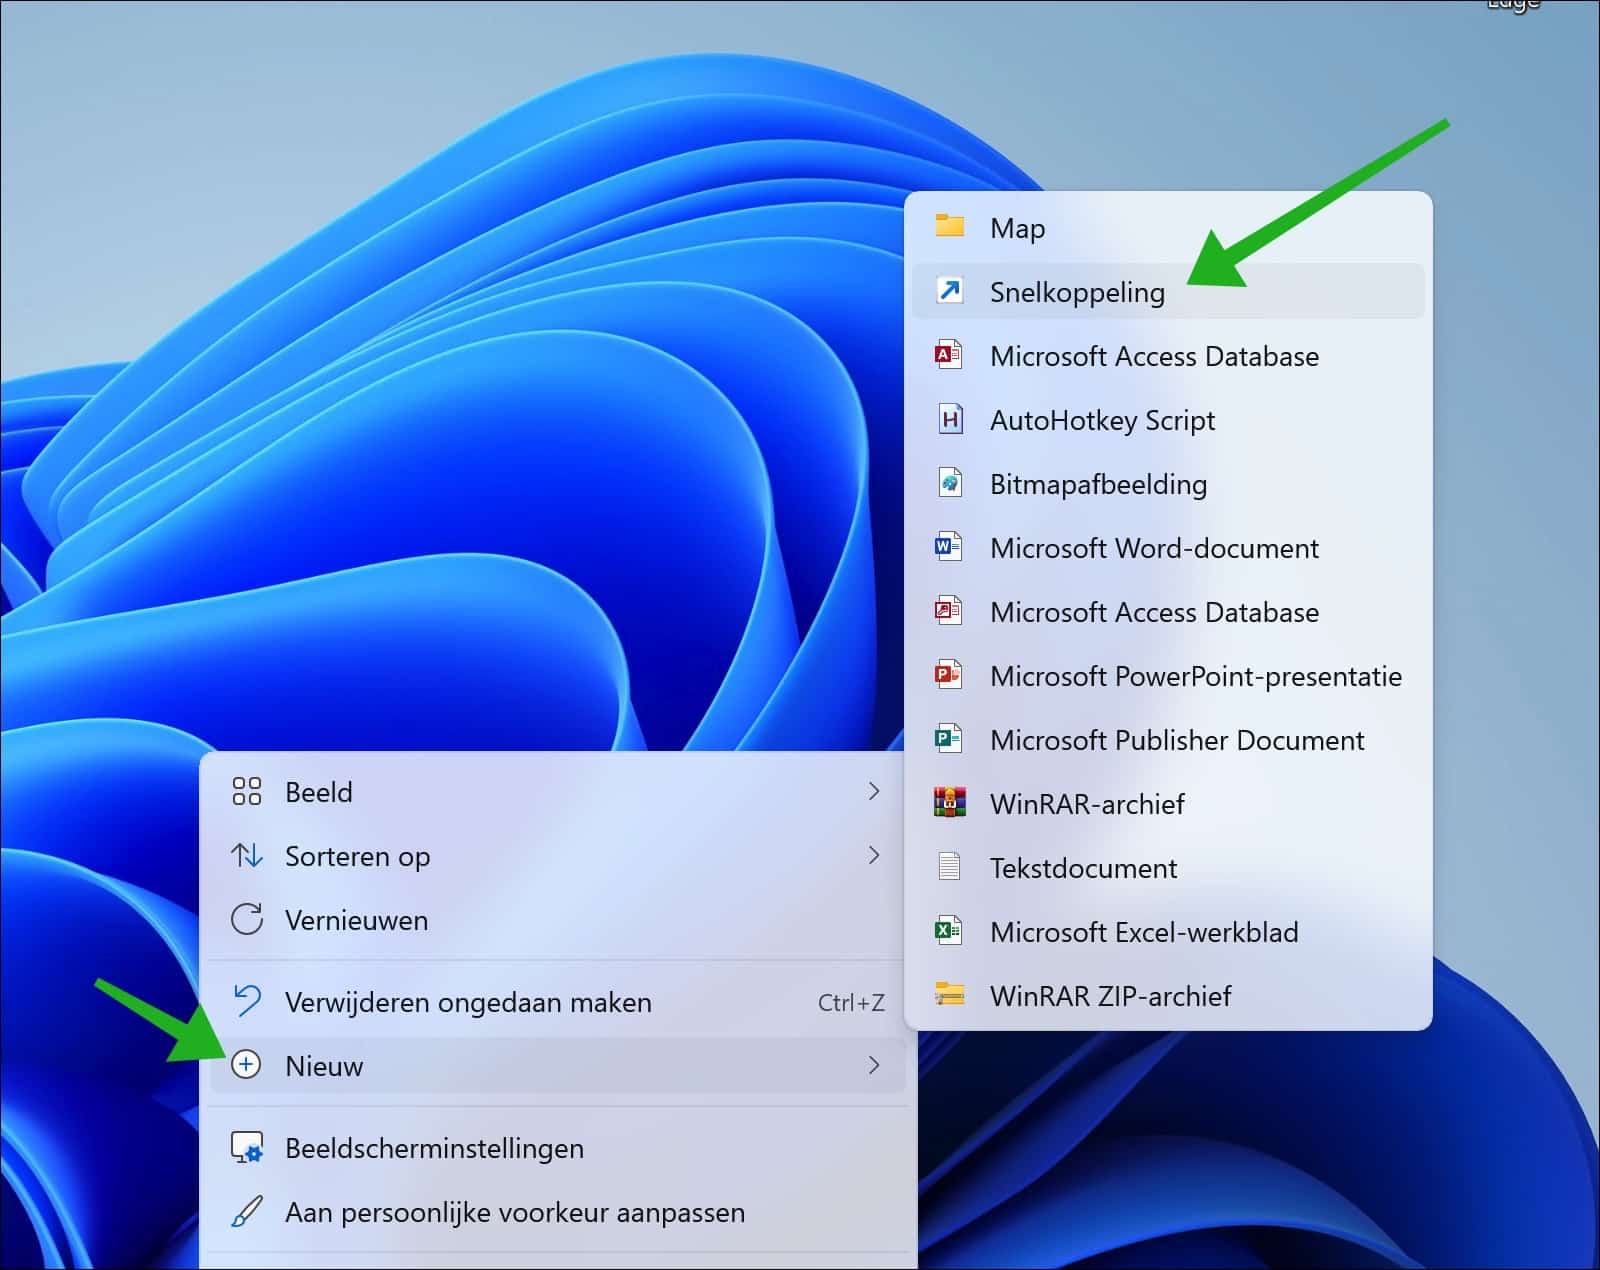This screenshot has width=1600, height=1270.
Task: Select the WinRAR-archief books icon
Action: click(950, 804)
